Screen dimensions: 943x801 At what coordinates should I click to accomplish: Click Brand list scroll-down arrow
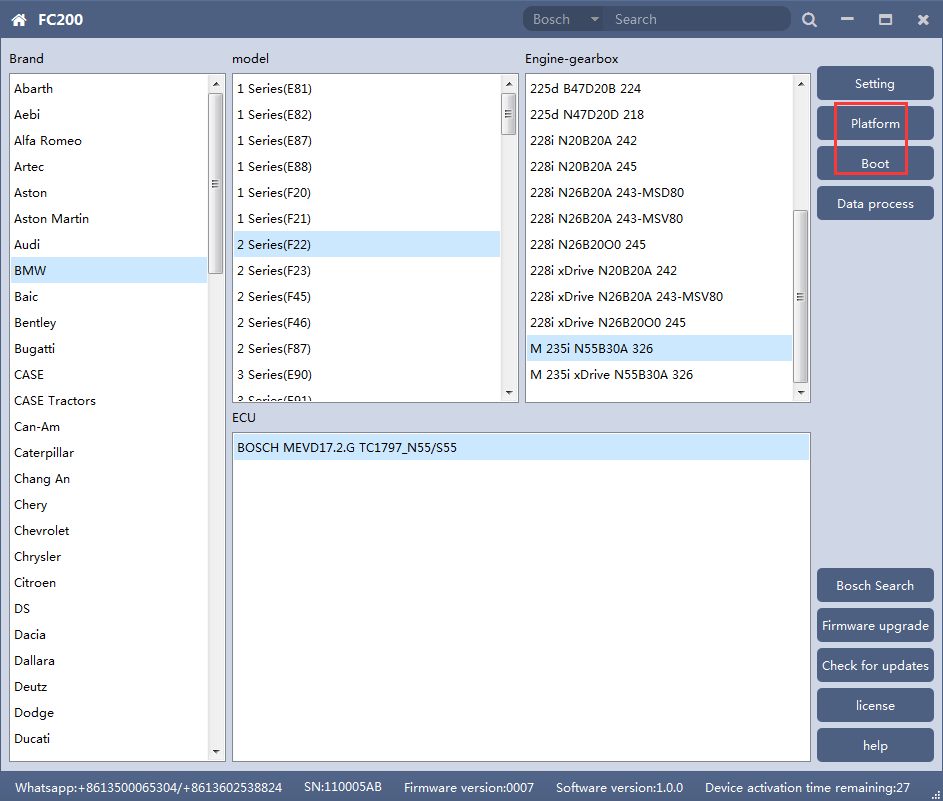point(216,752)
